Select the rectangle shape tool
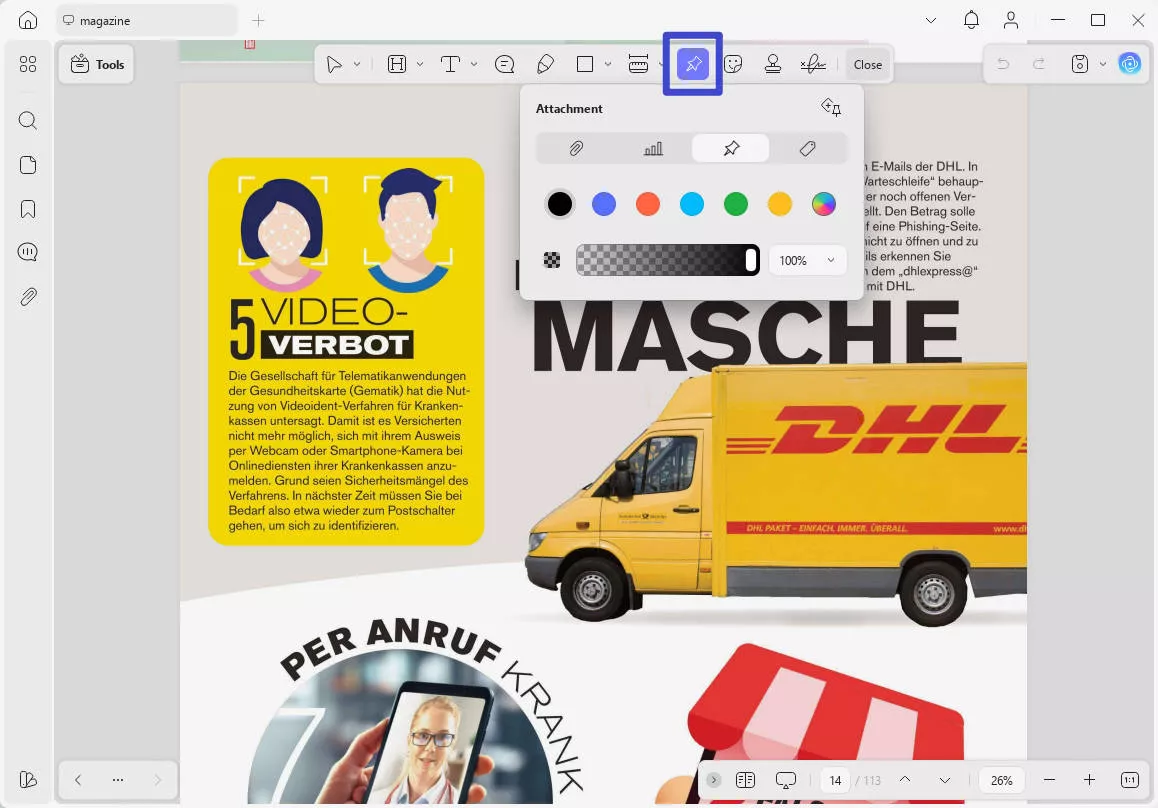The height and width of the screenshot is (808, 1158). click(x=585, y=64)
